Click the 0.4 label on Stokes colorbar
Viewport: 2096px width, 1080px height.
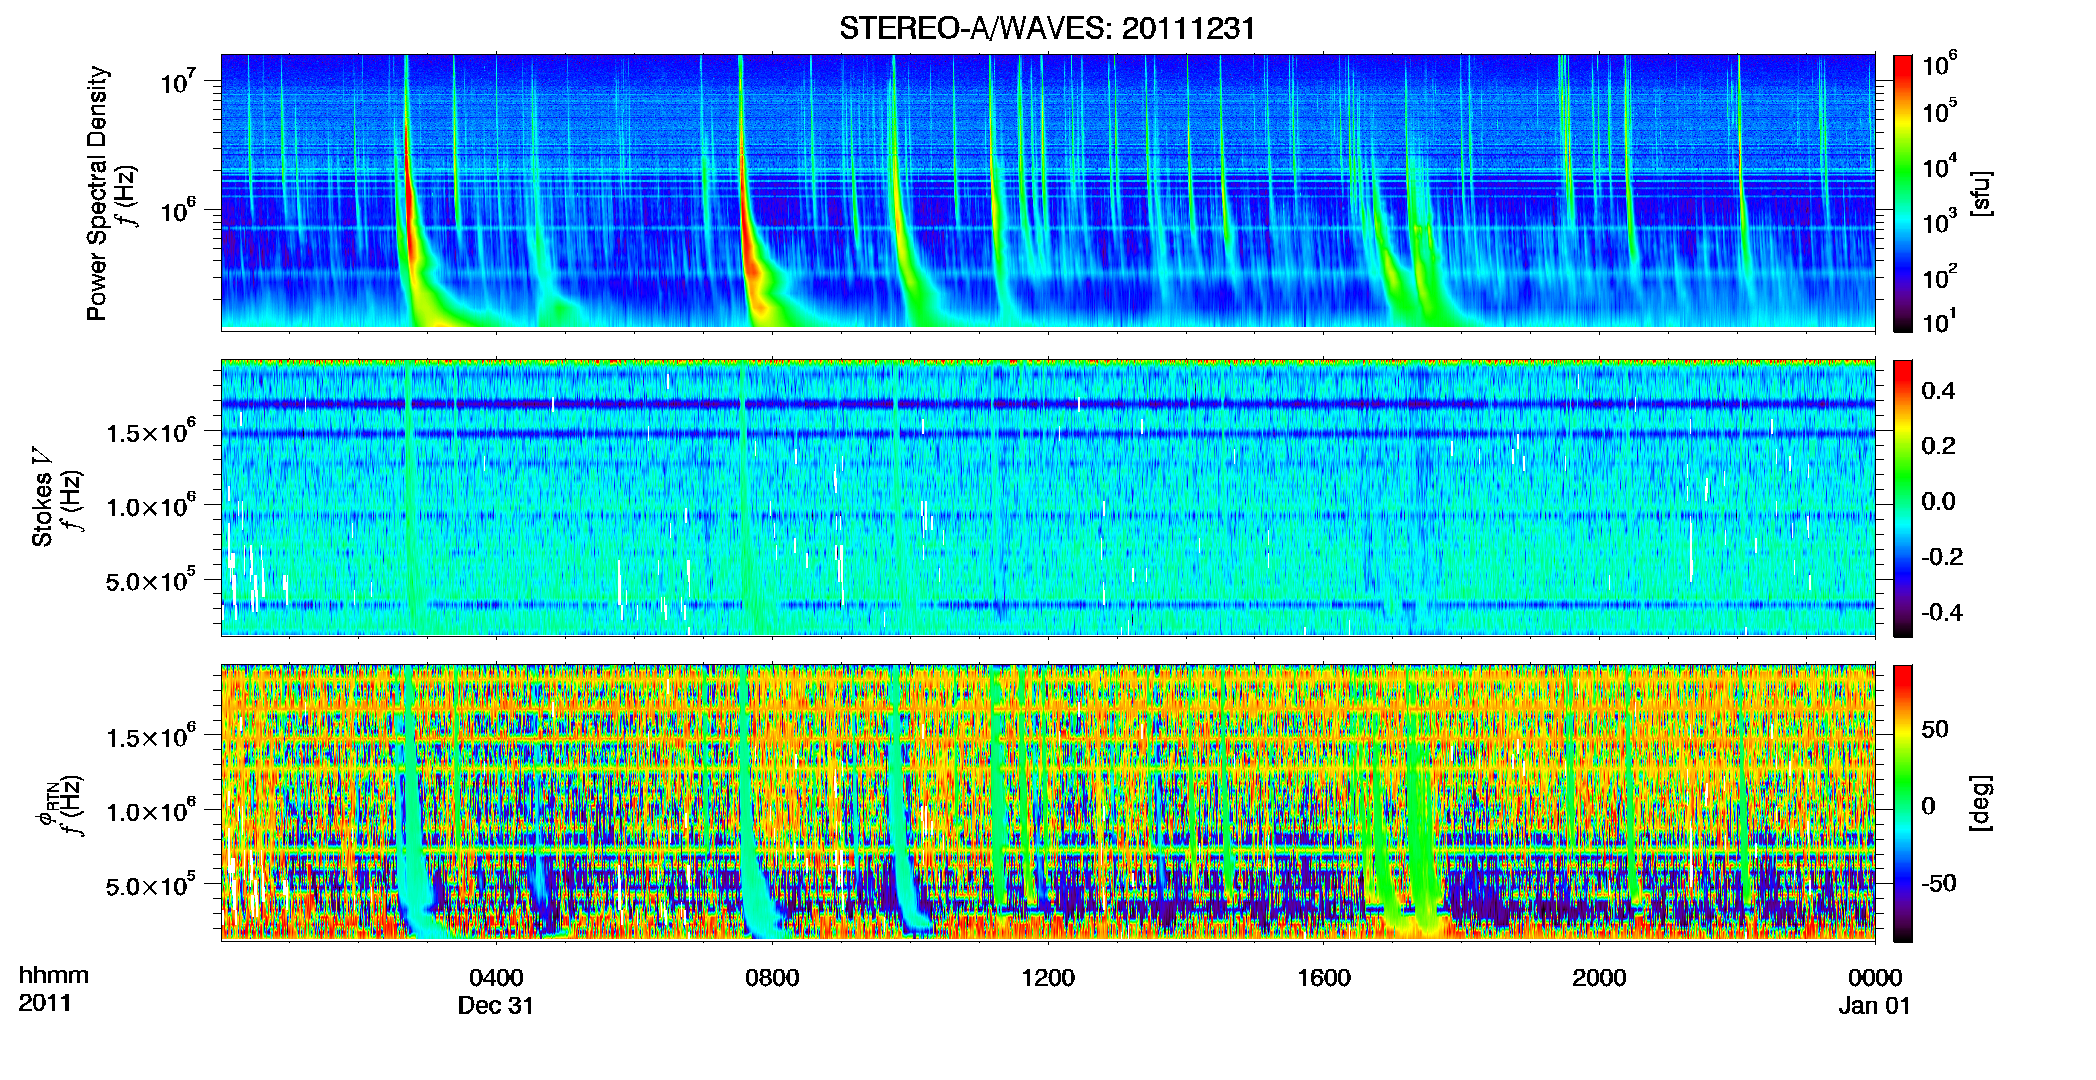pos(1938,390)
